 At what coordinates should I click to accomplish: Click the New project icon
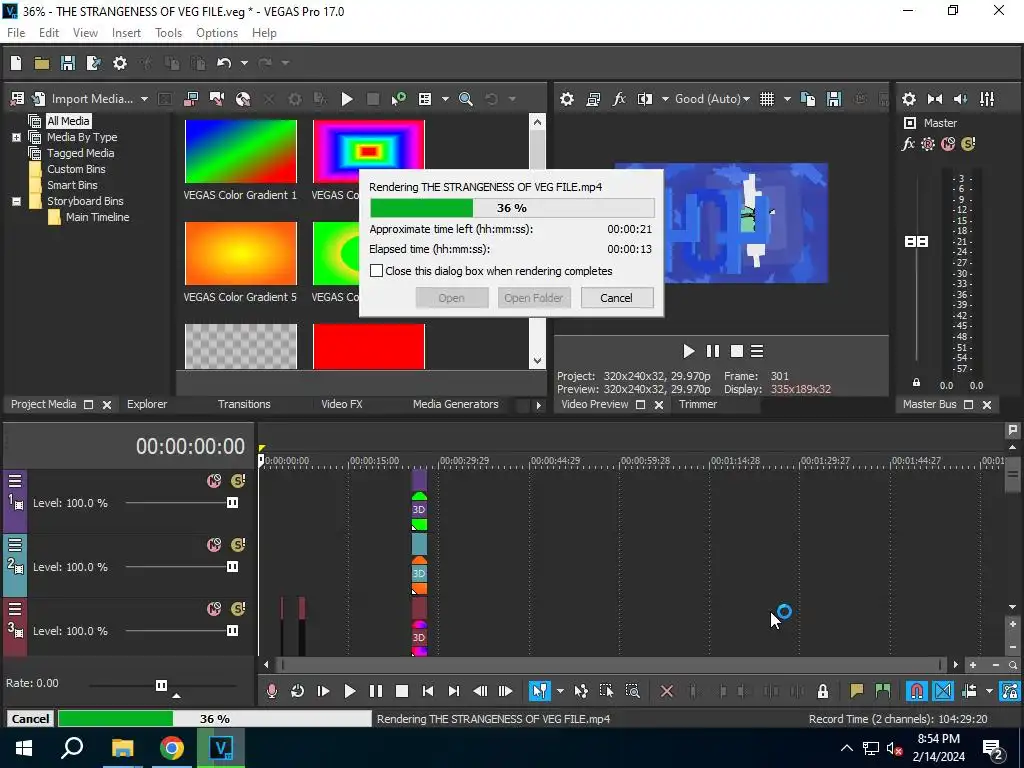point(16,63)
